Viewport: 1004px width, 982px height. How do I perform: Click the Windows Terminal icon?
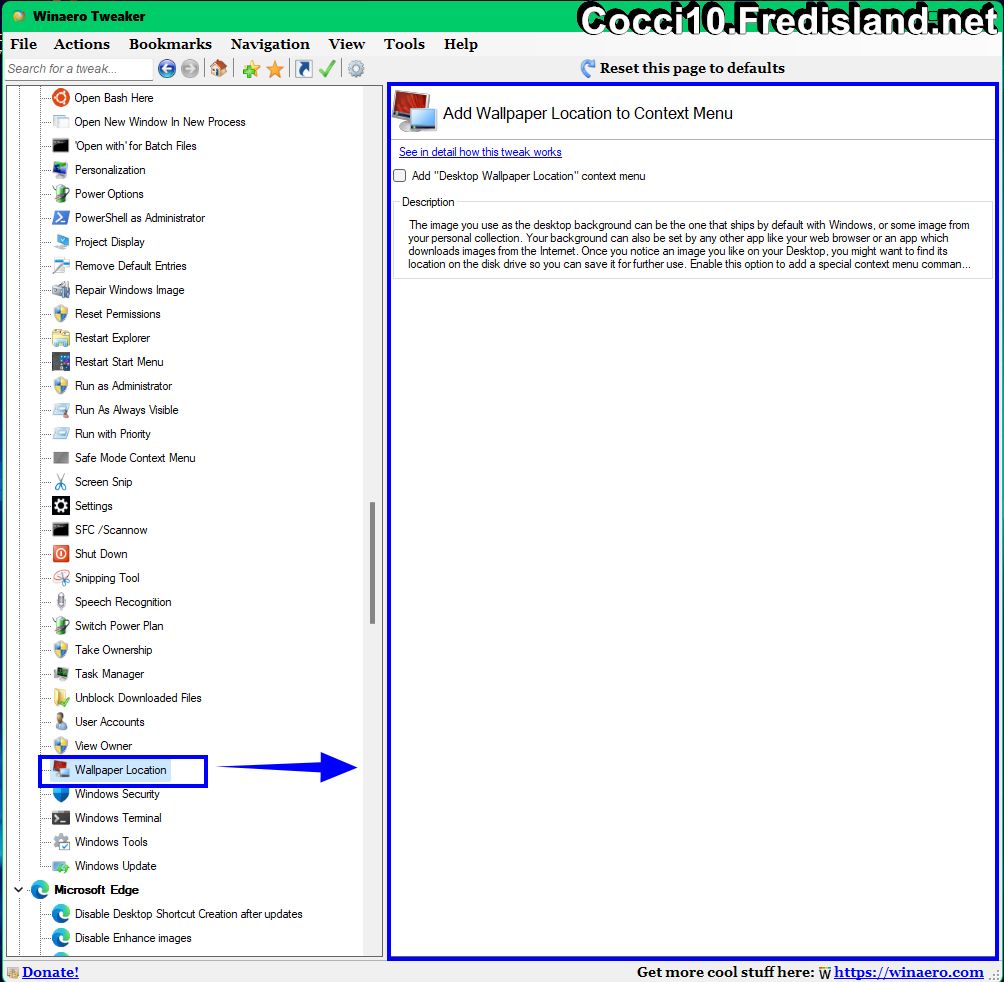pyautogui.click(x=61, y=818)
